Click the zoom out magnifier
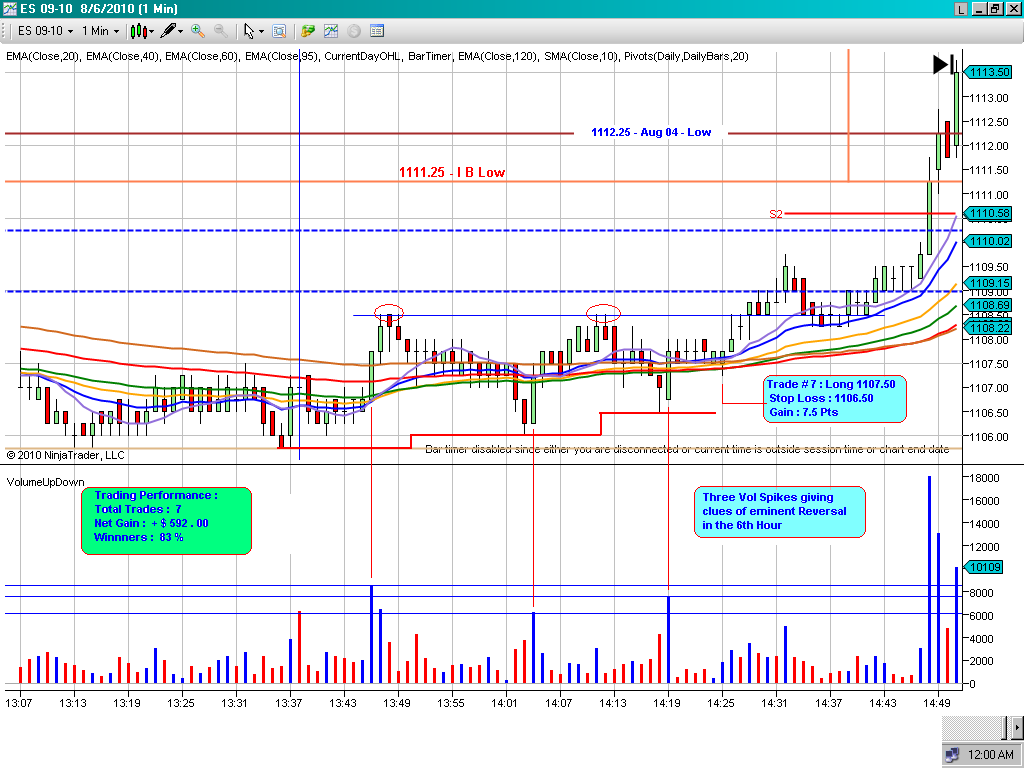The image size is (1024, 768). tap(221, 31)
